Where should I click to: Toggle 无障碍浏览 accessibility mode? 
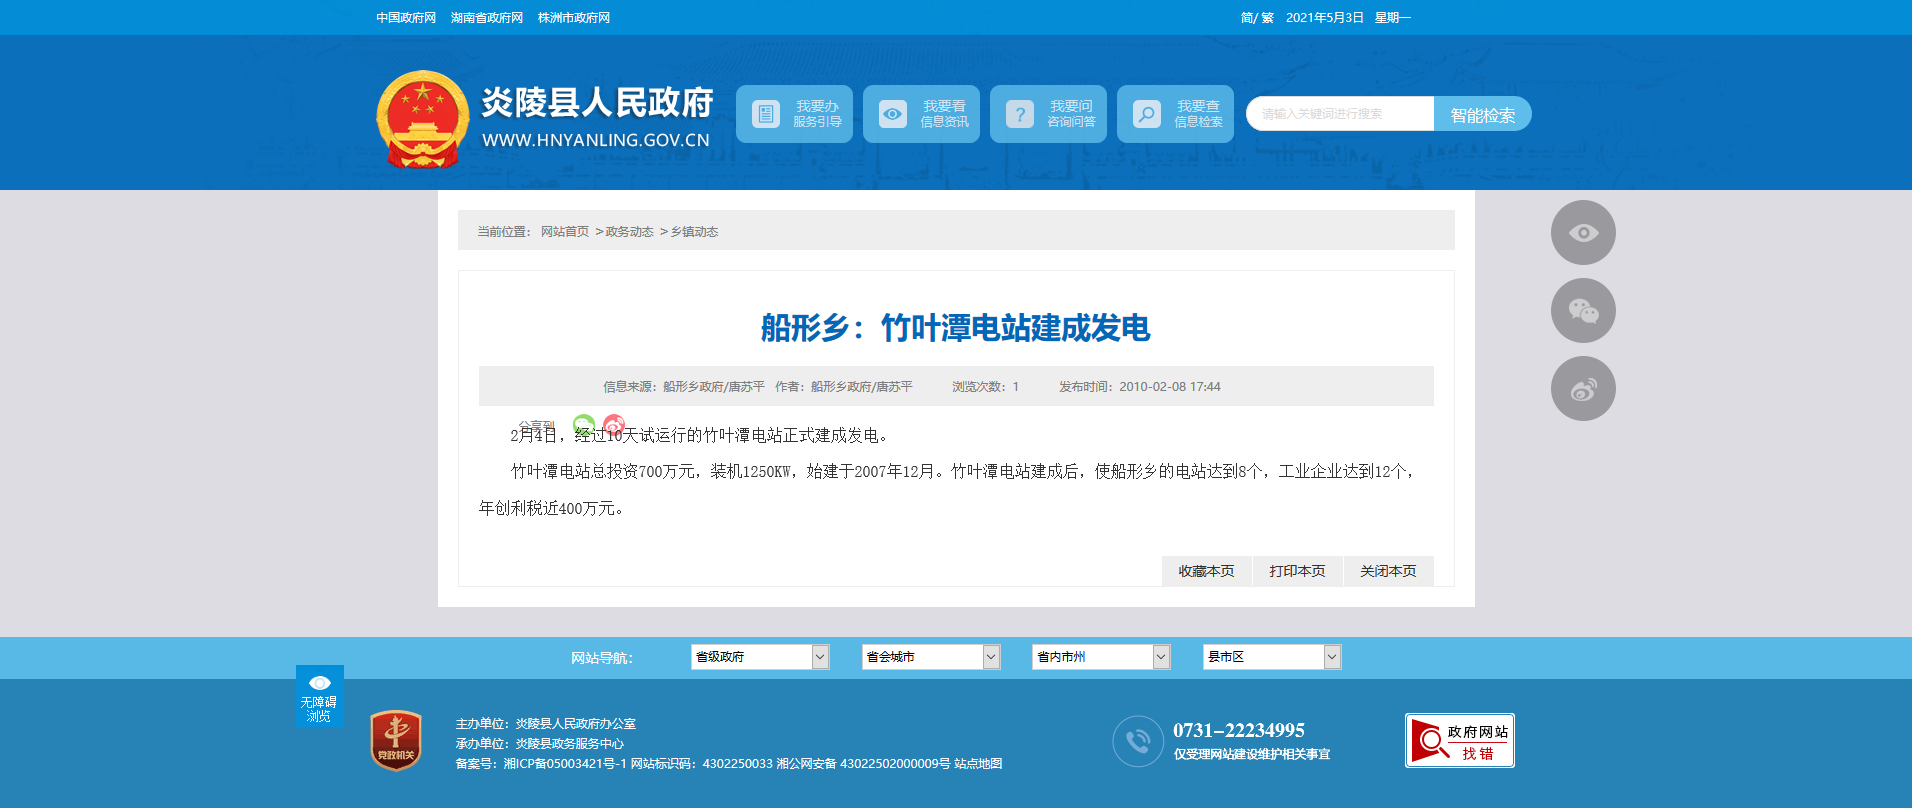click(319, 696)
